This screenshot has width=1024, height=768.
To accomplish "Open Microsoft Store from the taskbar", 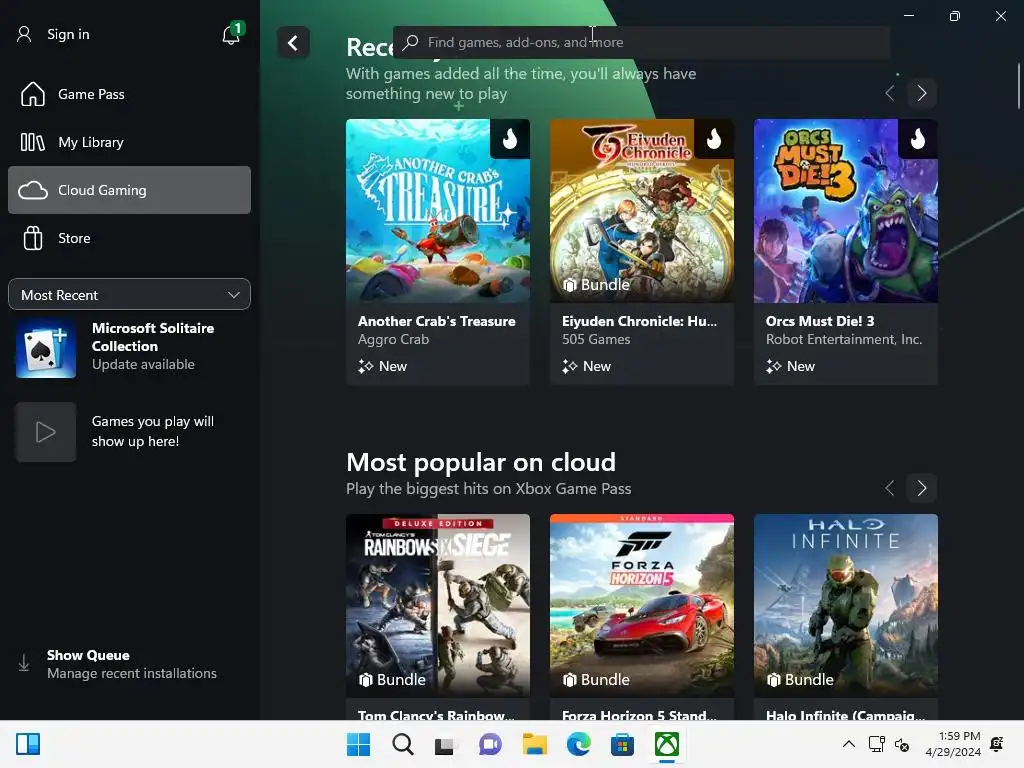I will point(622,744).
